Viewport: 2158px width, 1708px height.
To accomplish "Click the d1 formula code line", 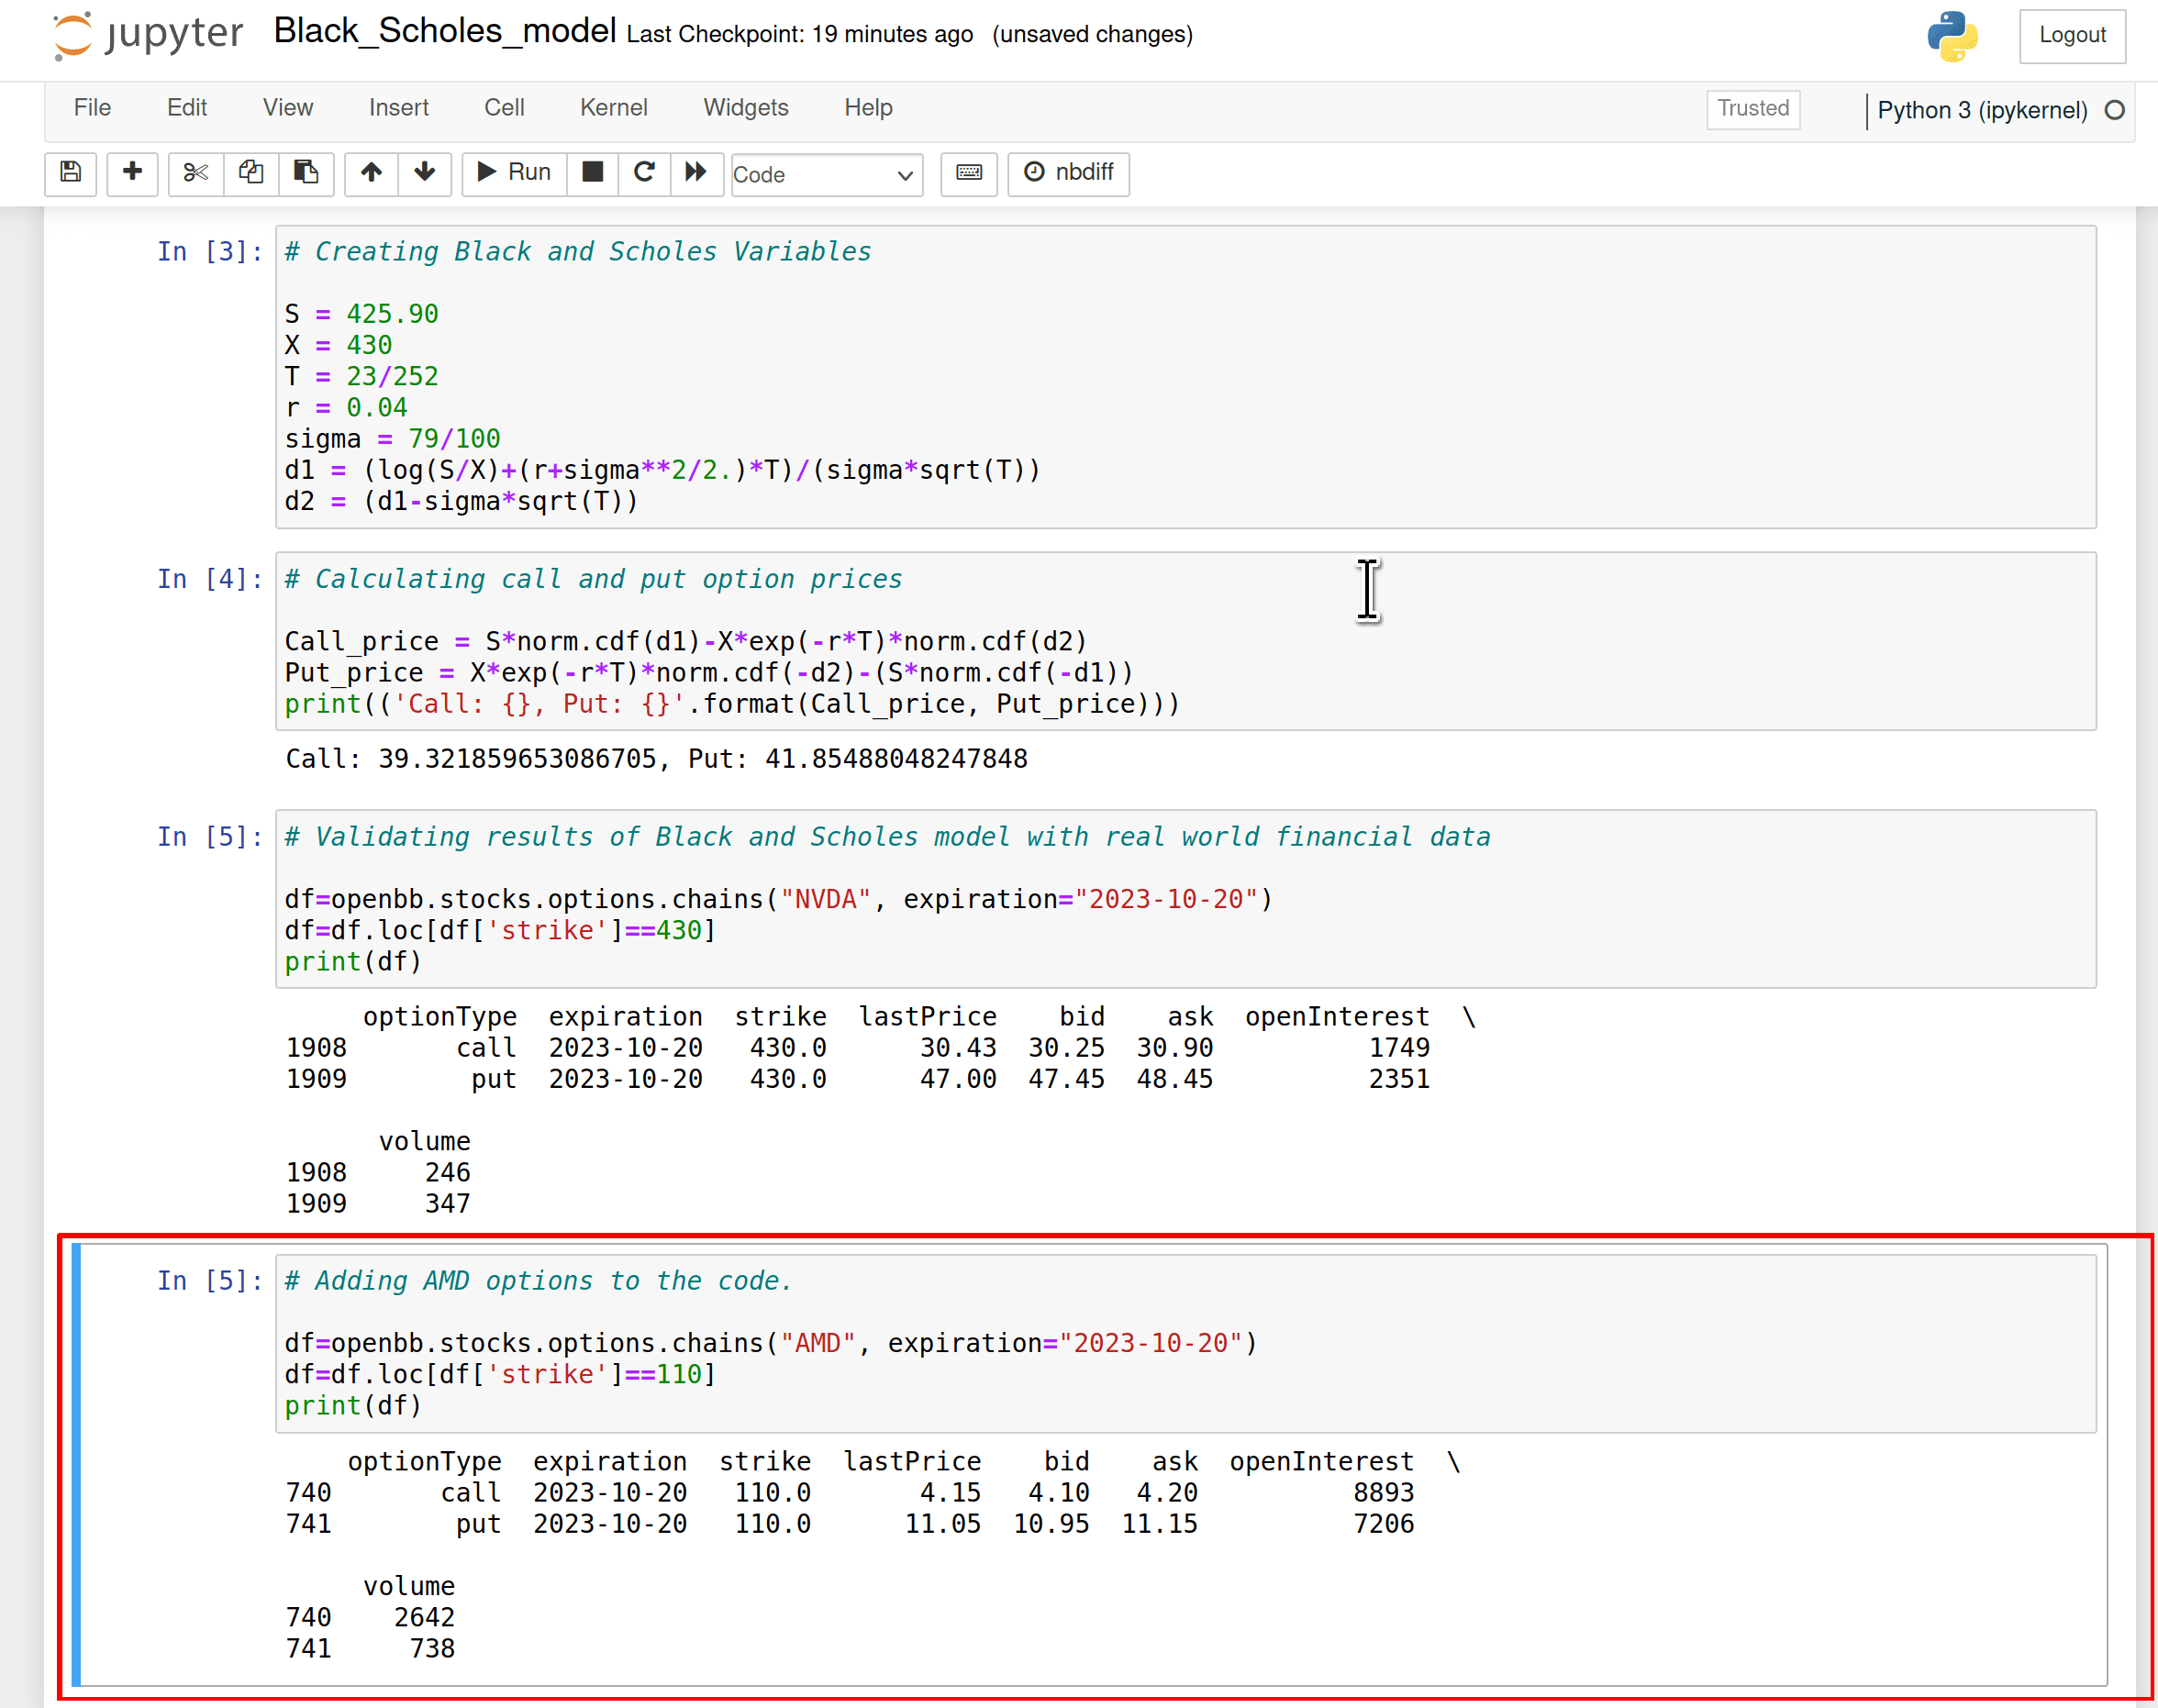I will pyautogui.click(x=663, y=470).
